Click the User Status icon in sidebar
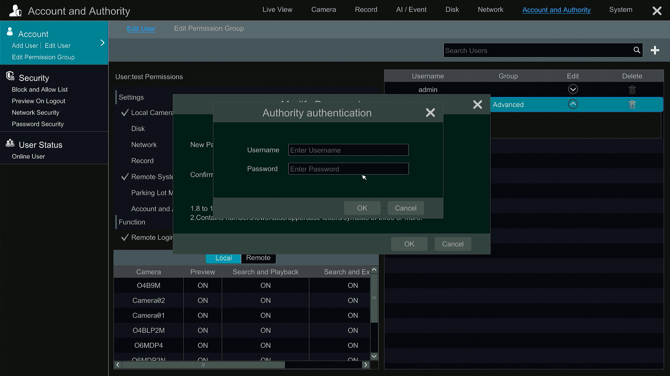This screenshot has height=376, width=670. pyautogui.click(x=10, y=143)
